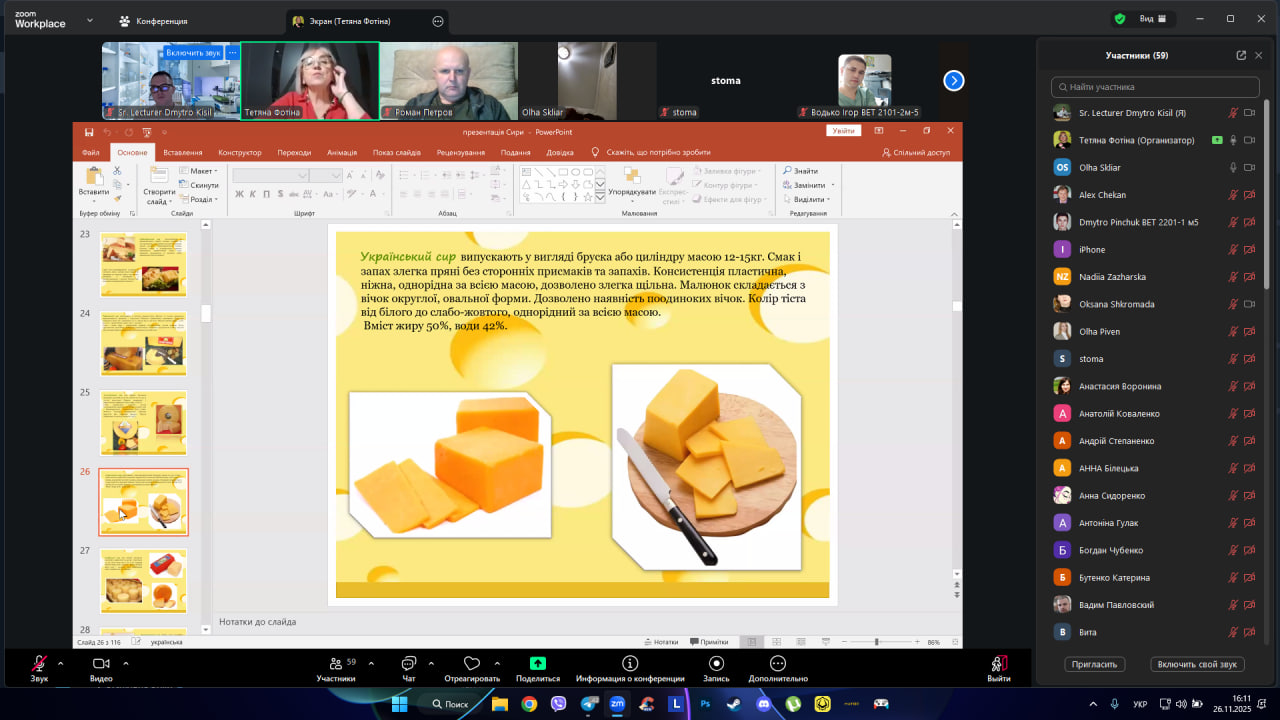Click the Пригласить invite button
The height and width of the screenshot is (720, 1280).
pos(1097,664)
